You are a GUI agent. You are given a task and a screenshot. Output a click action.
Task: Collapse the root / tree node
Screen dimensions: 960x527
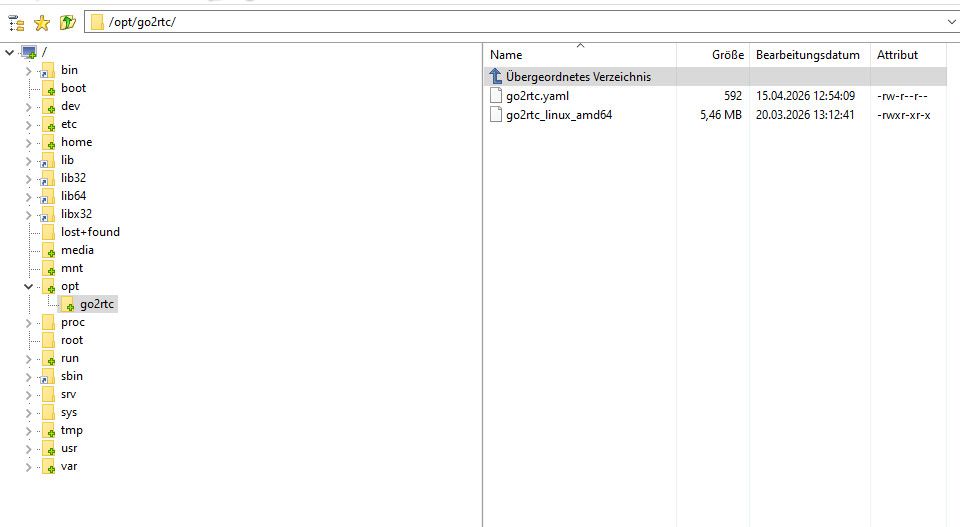coord(10,53)
